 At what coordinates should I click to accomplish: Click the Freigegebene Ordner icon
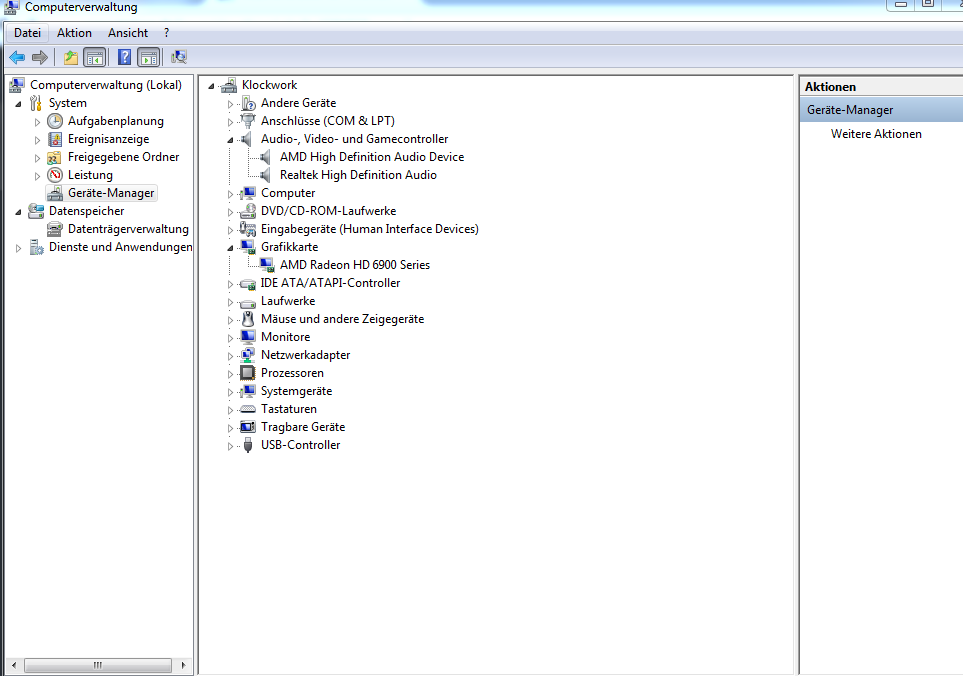click(55, 158)
